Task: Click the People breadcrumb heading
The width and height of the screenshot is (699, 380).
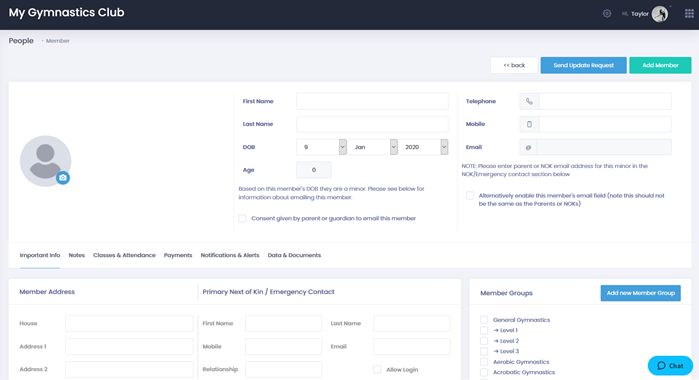Action: [x=21, y=41]
